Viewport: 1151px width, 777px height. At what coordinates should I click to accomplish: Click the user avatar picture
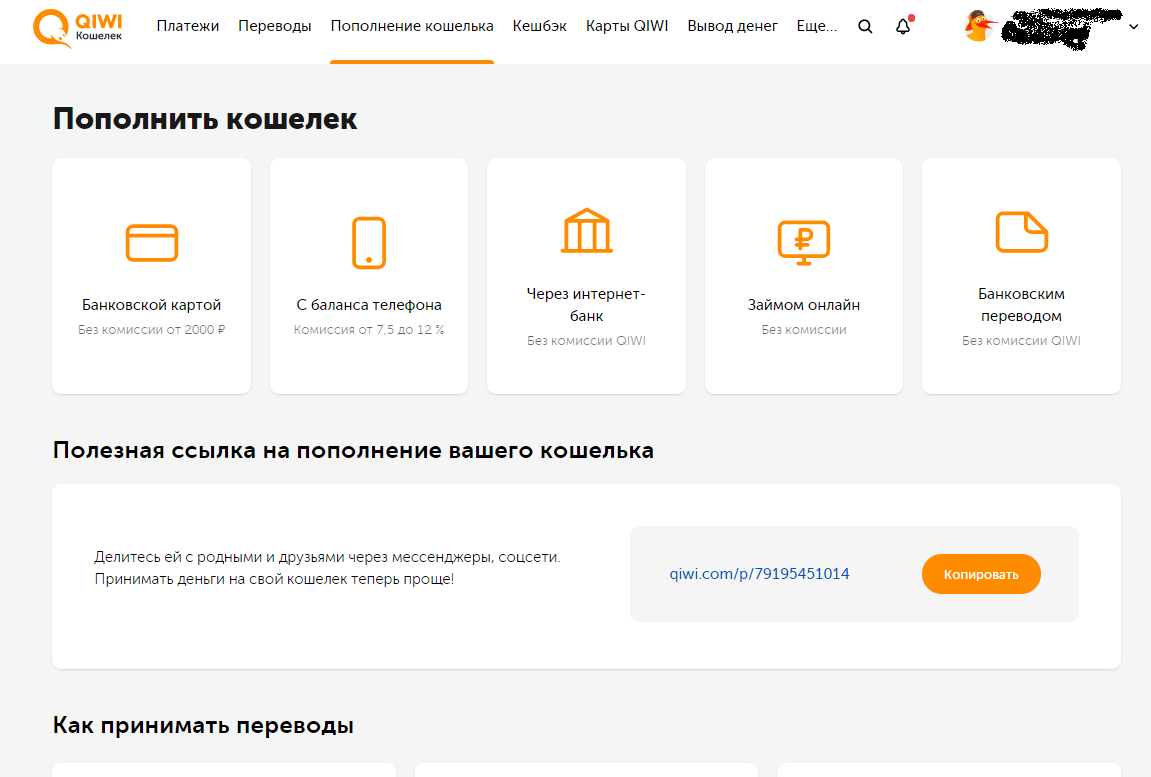pos(980,26)
